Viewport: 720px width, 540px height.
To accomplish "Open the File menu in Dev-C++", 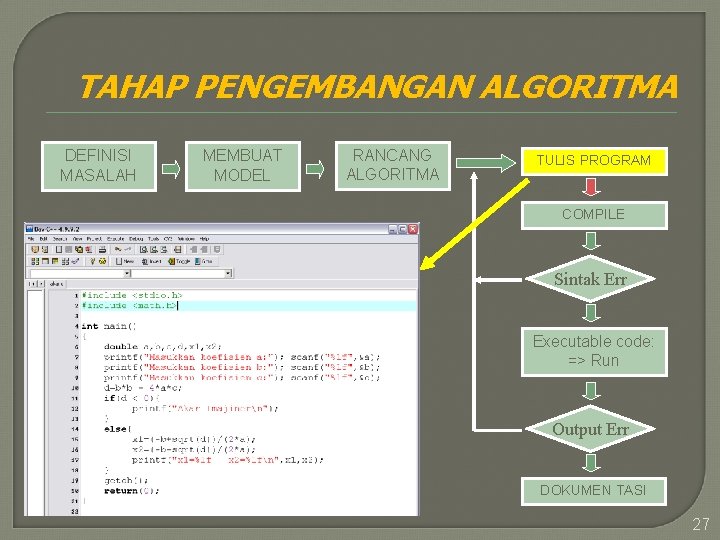I will 31,239.
